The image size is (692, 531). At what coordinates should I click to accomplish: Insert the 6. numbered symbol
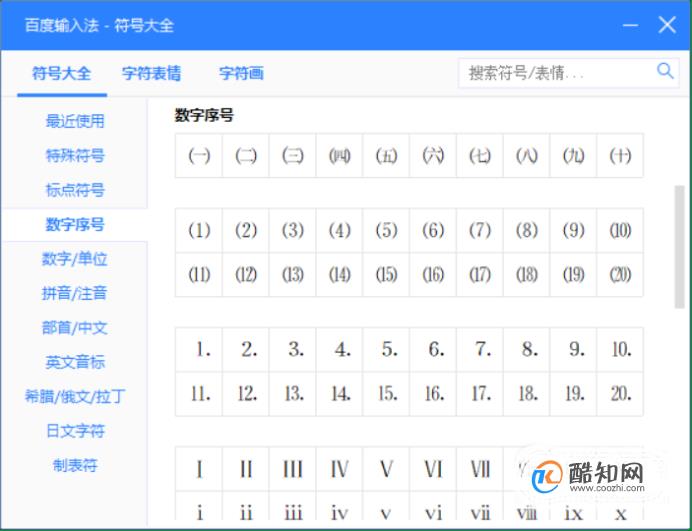(x=433, y=350)
